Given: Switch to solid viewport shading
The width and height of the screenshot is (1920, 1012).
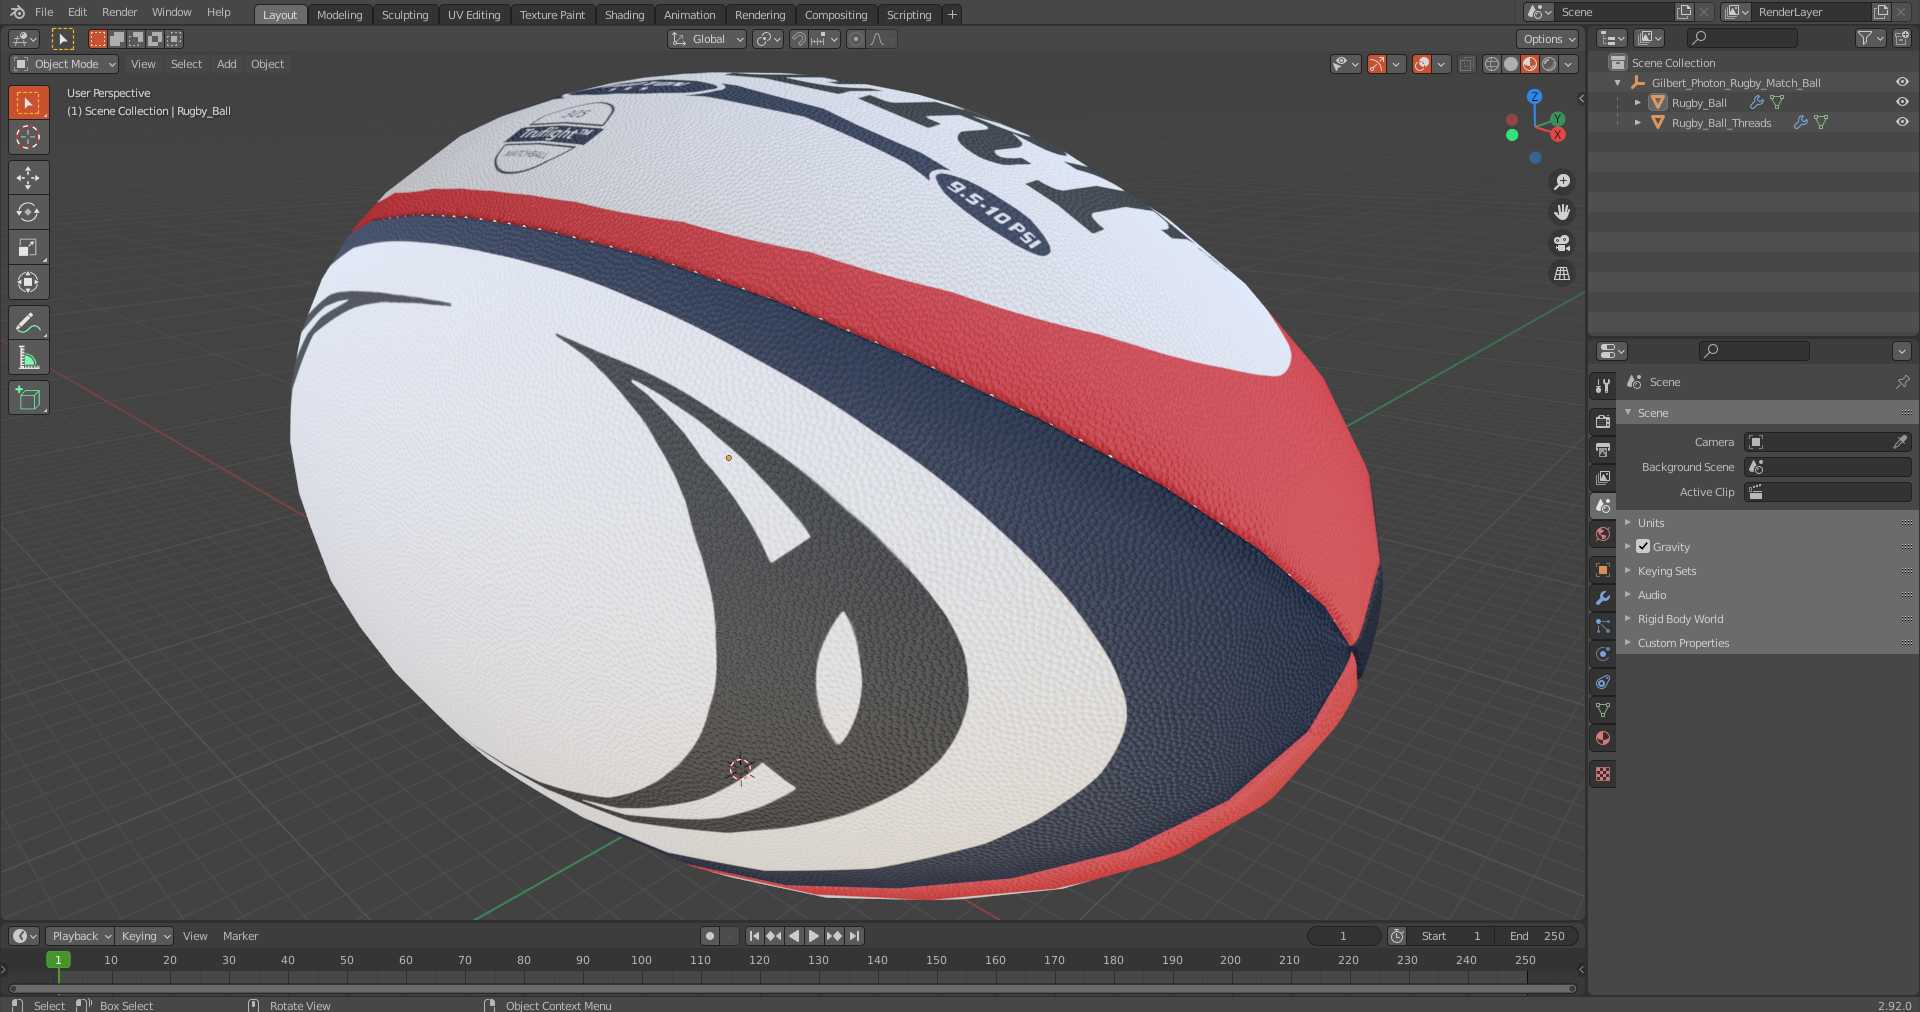Looking at the screenshot, I should click(1510, 64).
